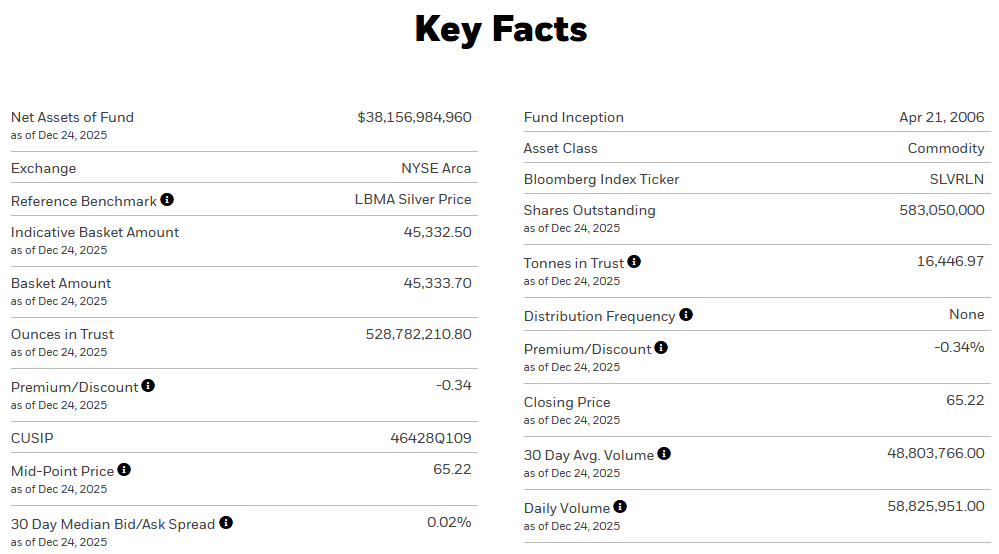Click the Shares Outstanding value 583,050,000
Screen dimensions: 999x554
click(942, 210)
